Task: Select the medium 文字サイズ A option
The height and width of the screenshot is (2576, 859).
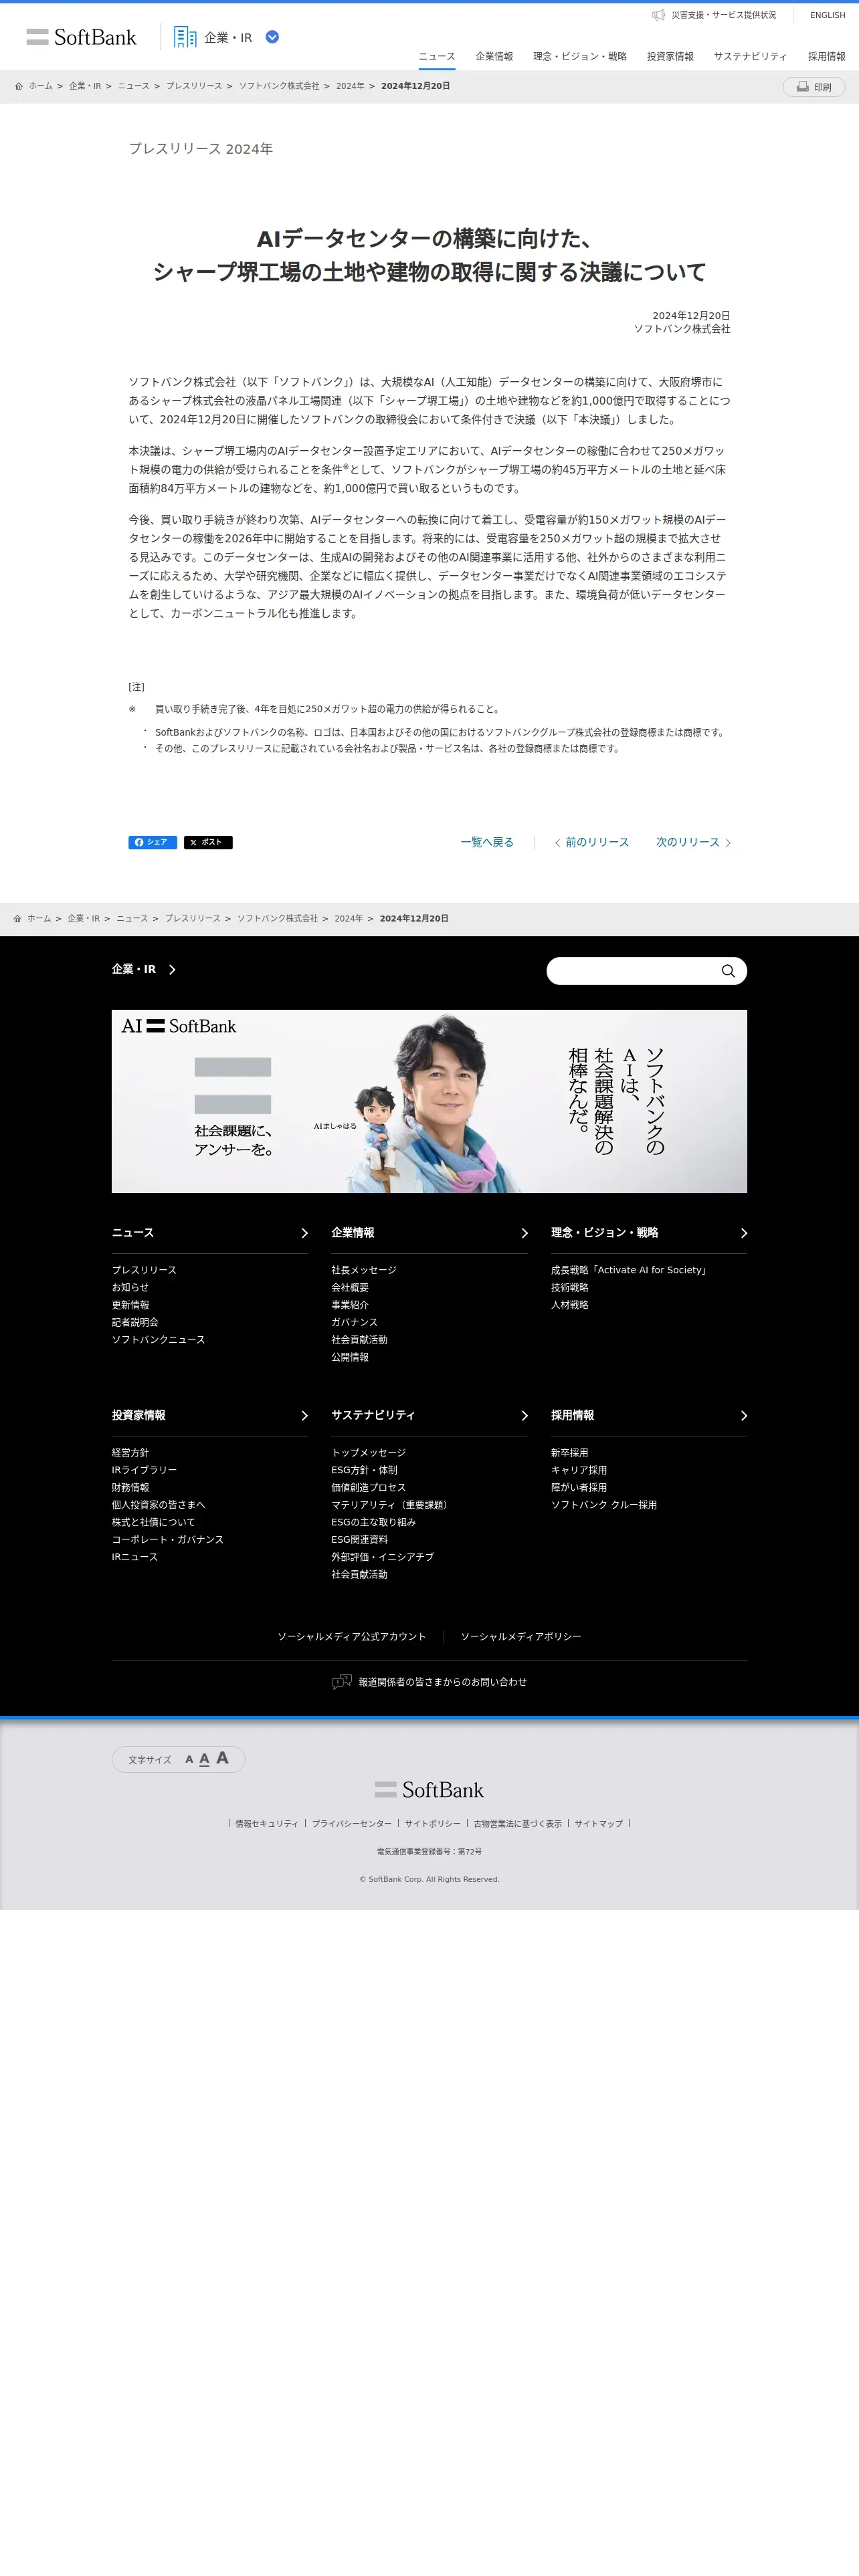Action: point(204,1759)
